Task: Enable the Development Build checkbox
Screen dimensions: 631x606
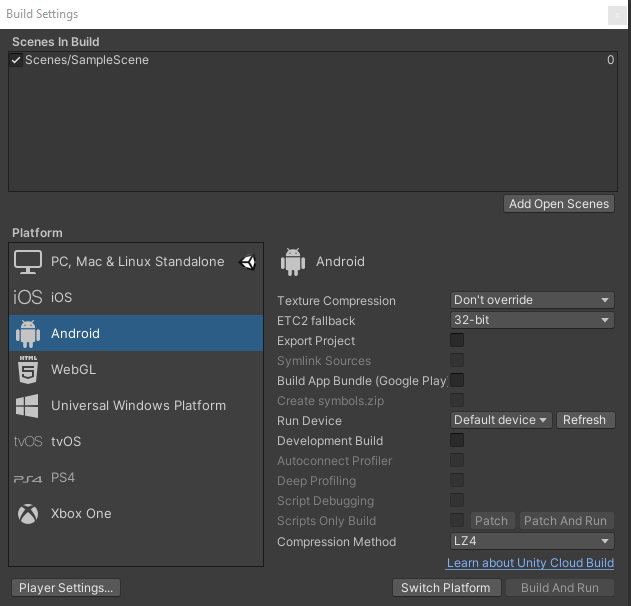Action: (457, 440)
